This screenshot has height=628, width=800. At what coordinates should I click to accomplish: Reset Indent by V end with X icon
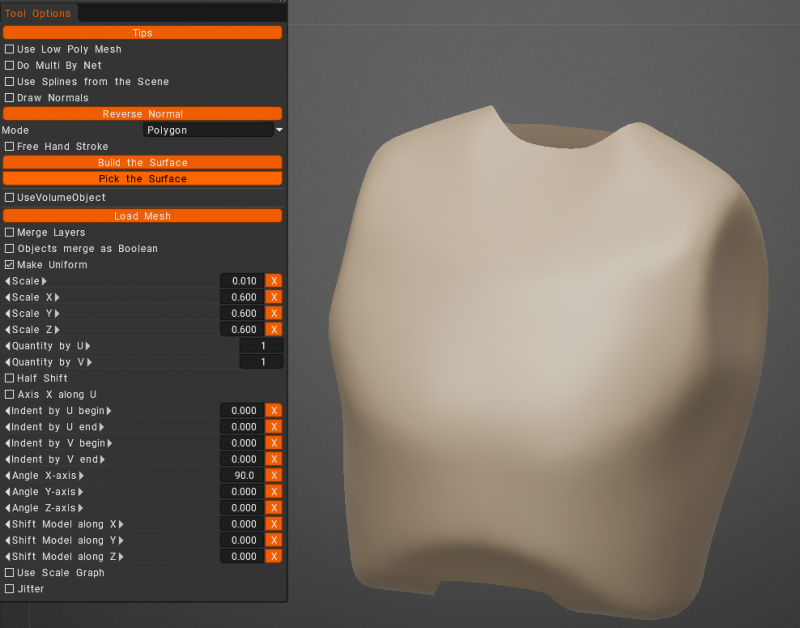[273, 459]
